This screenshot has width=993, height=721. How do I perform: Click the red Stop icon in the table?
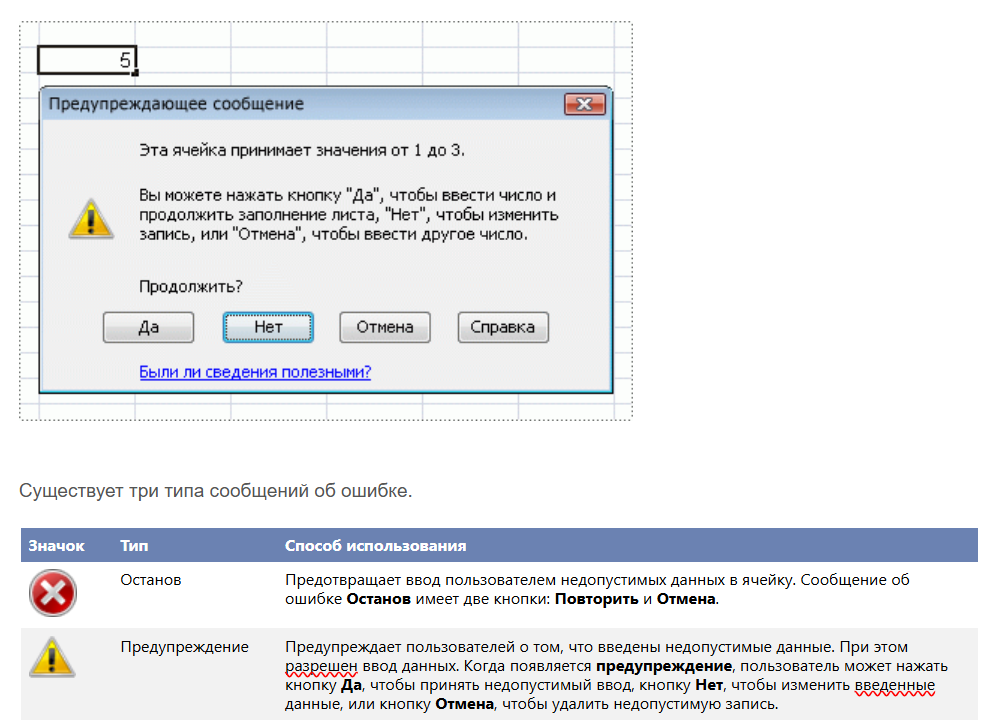pyautogui.click(x=52, y=594)
